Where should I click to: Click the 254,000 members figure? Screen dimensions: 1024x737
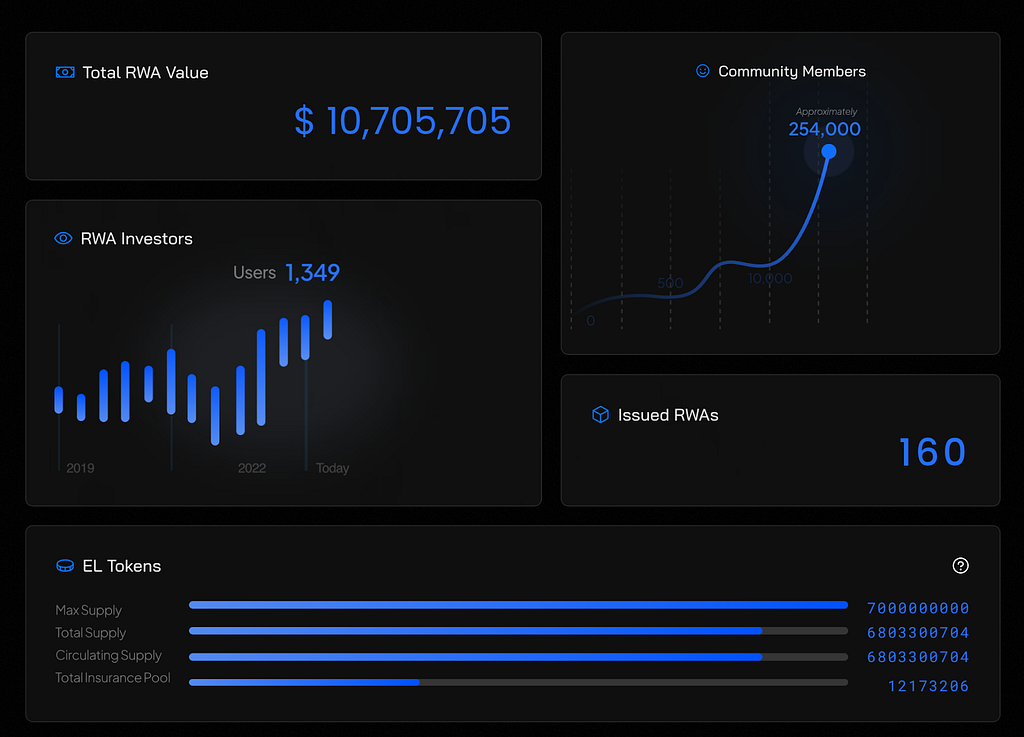coord(824,129)
